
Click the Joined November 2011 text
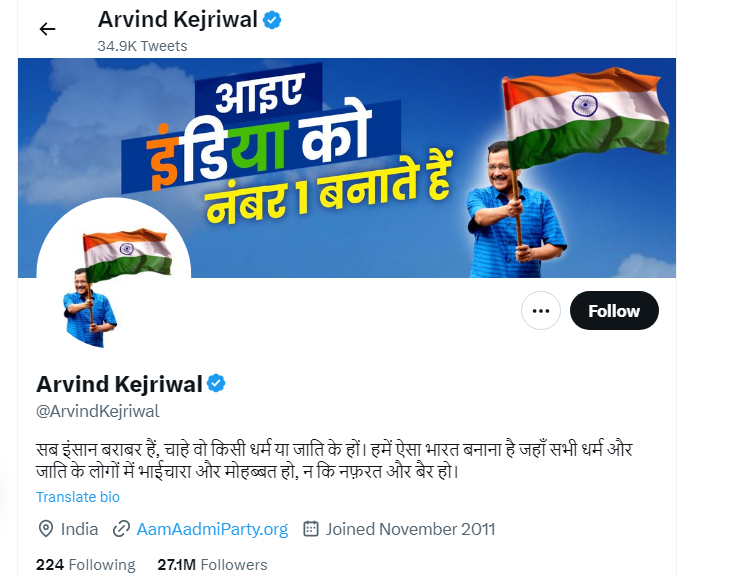[411, 529]
